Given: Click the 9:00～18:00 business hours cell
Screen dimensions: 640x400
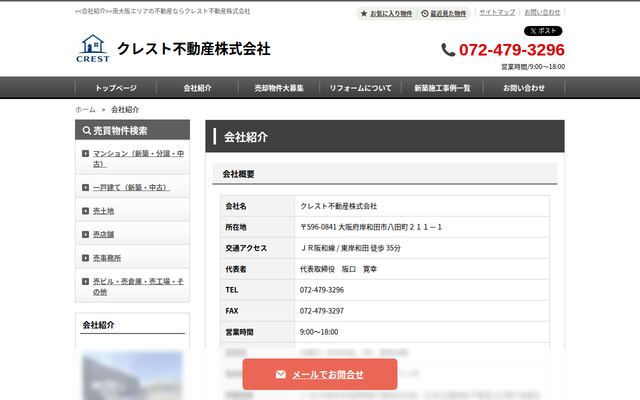Looking at the screenshot, I should pyautogui.click(x=422, y=332).
